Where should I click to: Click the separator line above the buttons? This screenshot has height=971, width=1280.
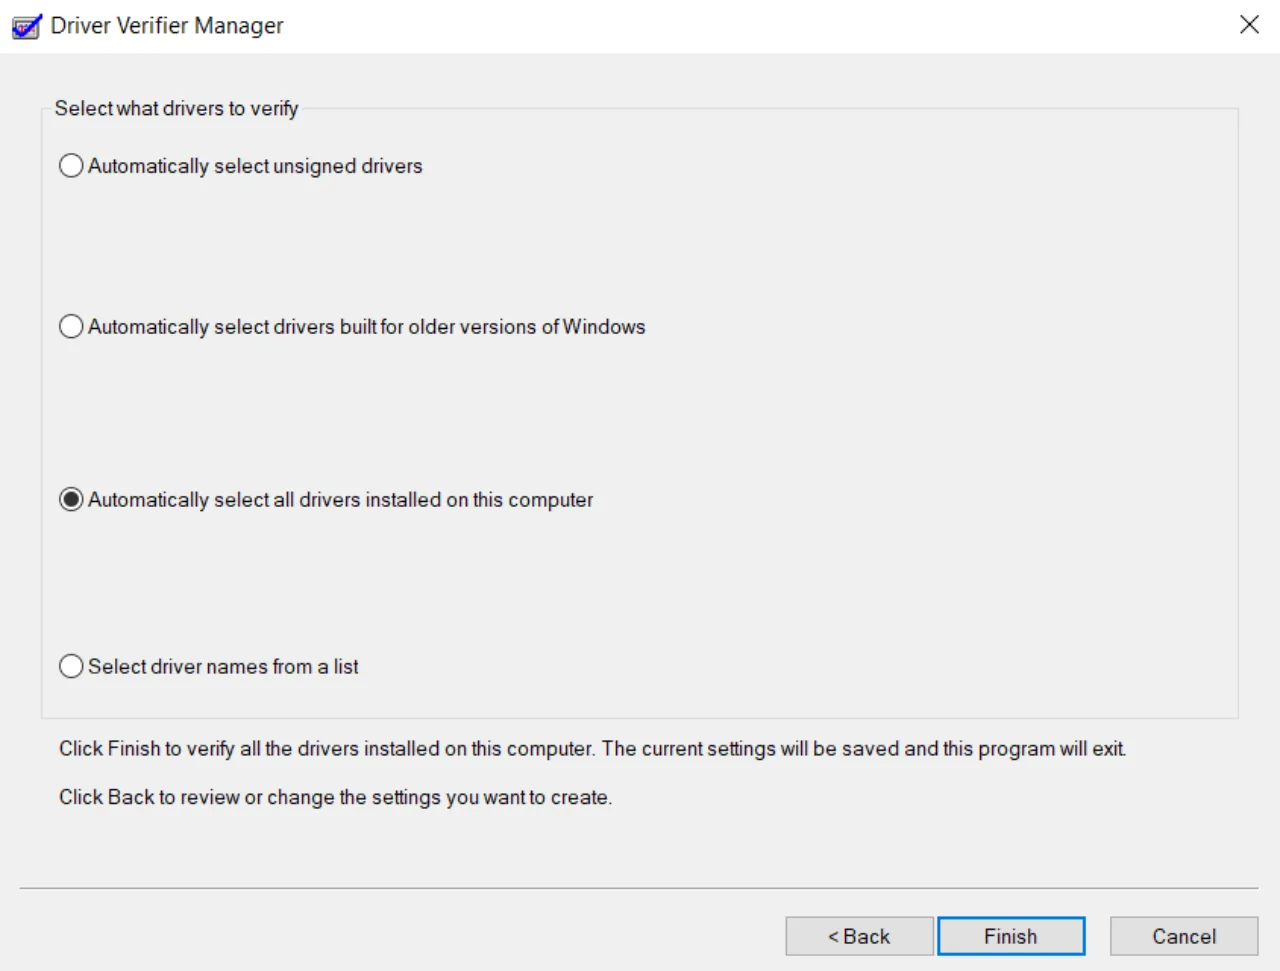640,886
